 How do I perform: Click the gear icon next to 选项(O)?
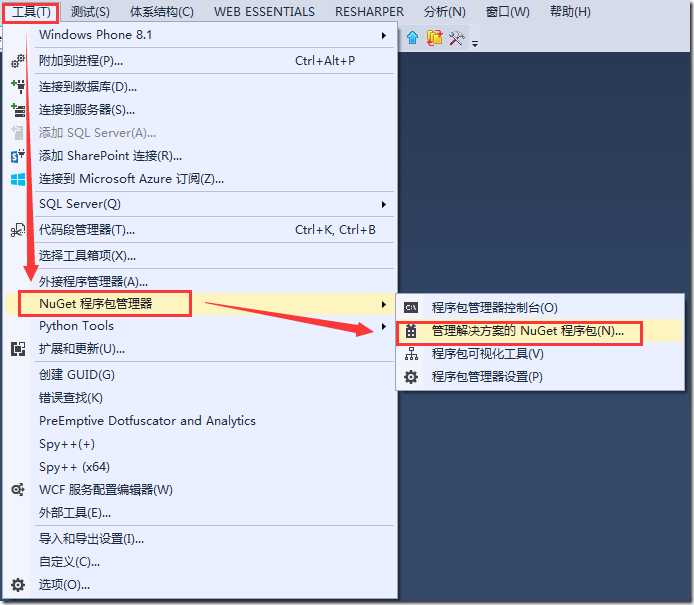coord(18,585)
